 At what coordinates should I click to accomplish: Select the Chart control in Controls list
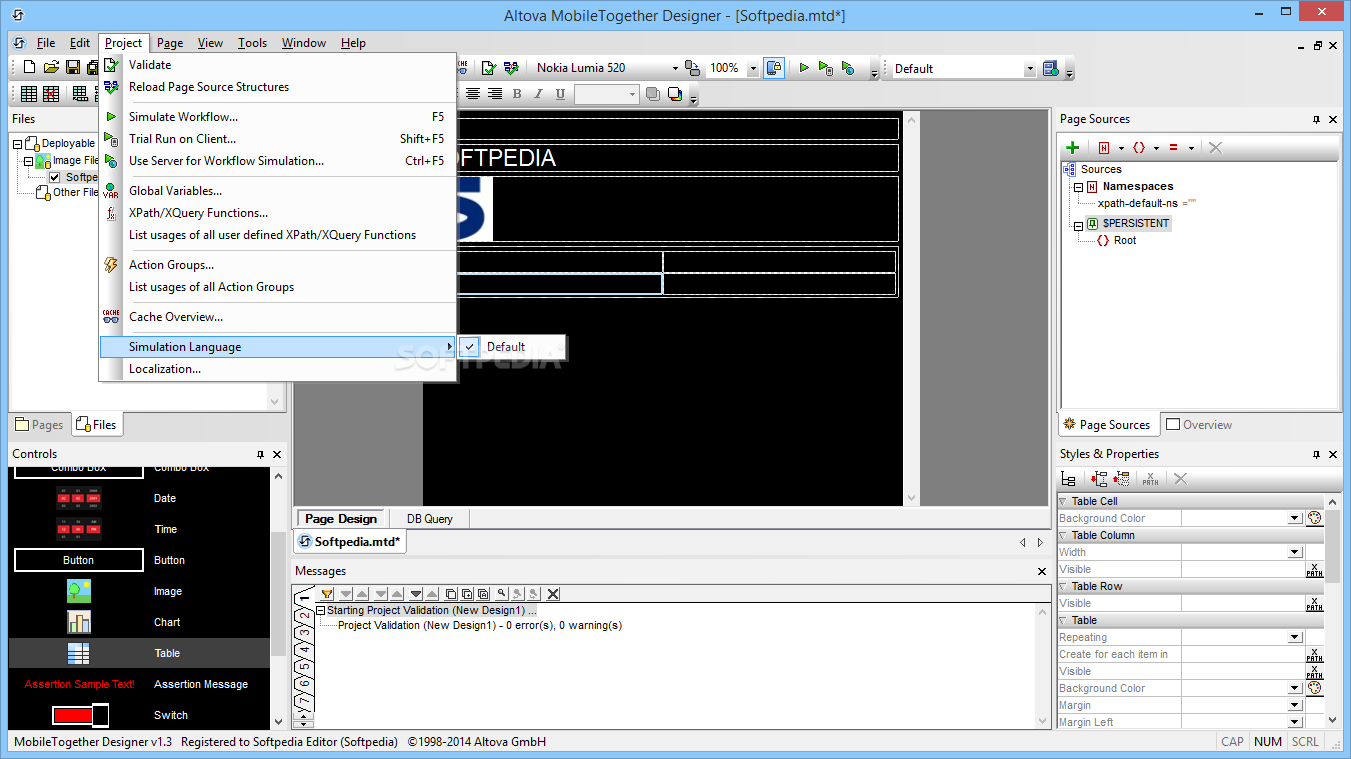click(x=139, y=622)
